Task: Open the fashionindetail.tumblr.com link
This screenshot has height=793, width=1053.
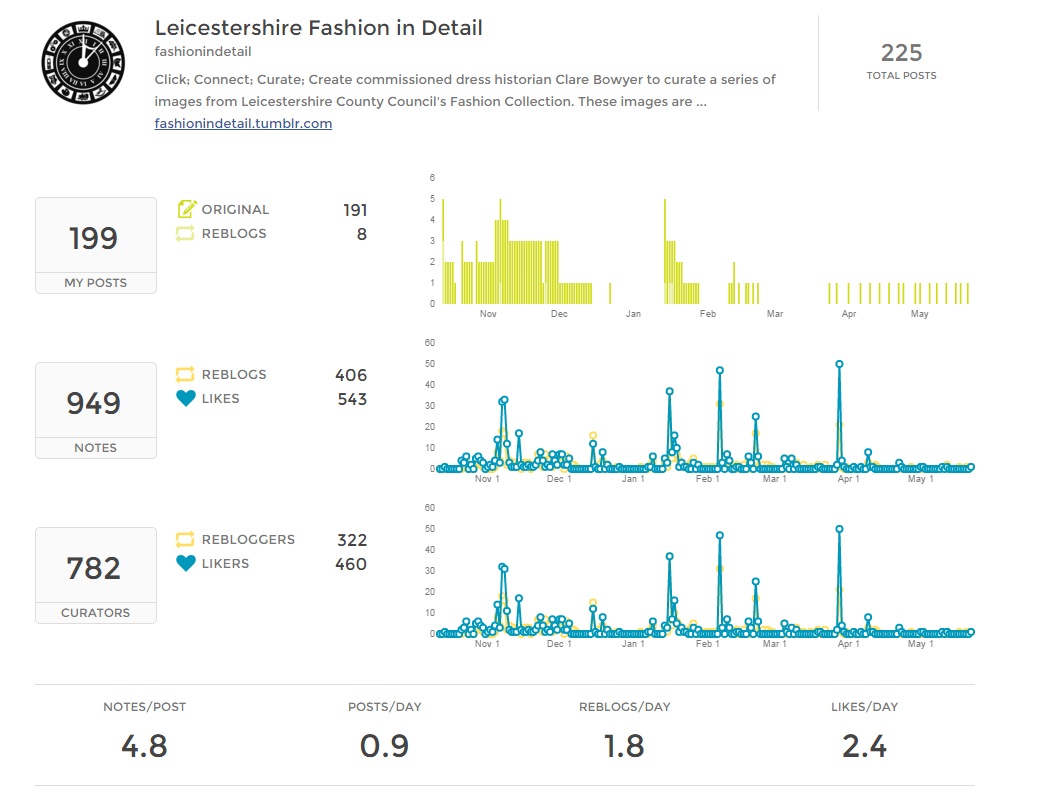Action: pyautogui.click(x=243, y=124)
